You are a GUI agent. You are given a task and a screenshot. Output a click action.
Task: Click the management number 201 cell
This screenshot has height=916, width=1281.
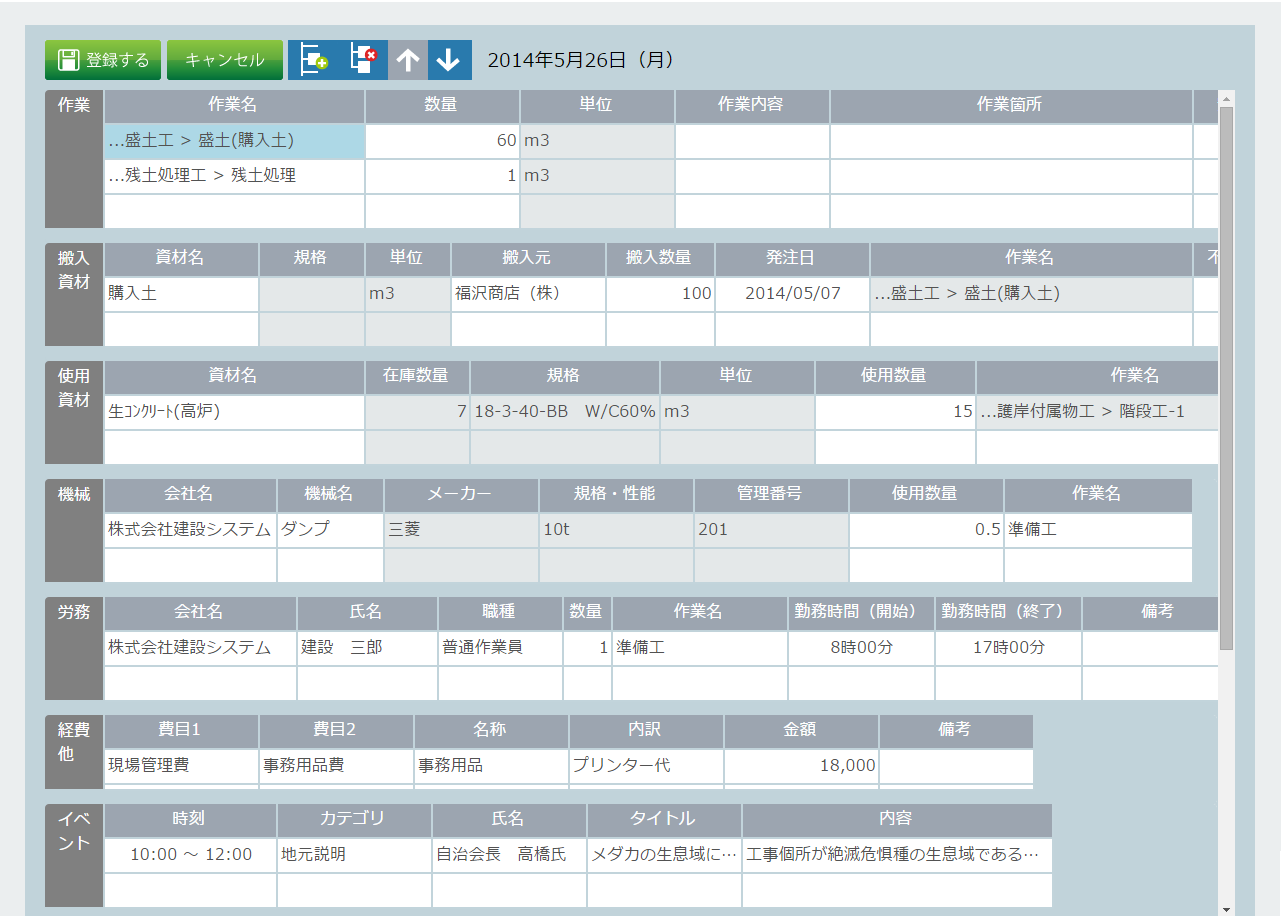771,530
